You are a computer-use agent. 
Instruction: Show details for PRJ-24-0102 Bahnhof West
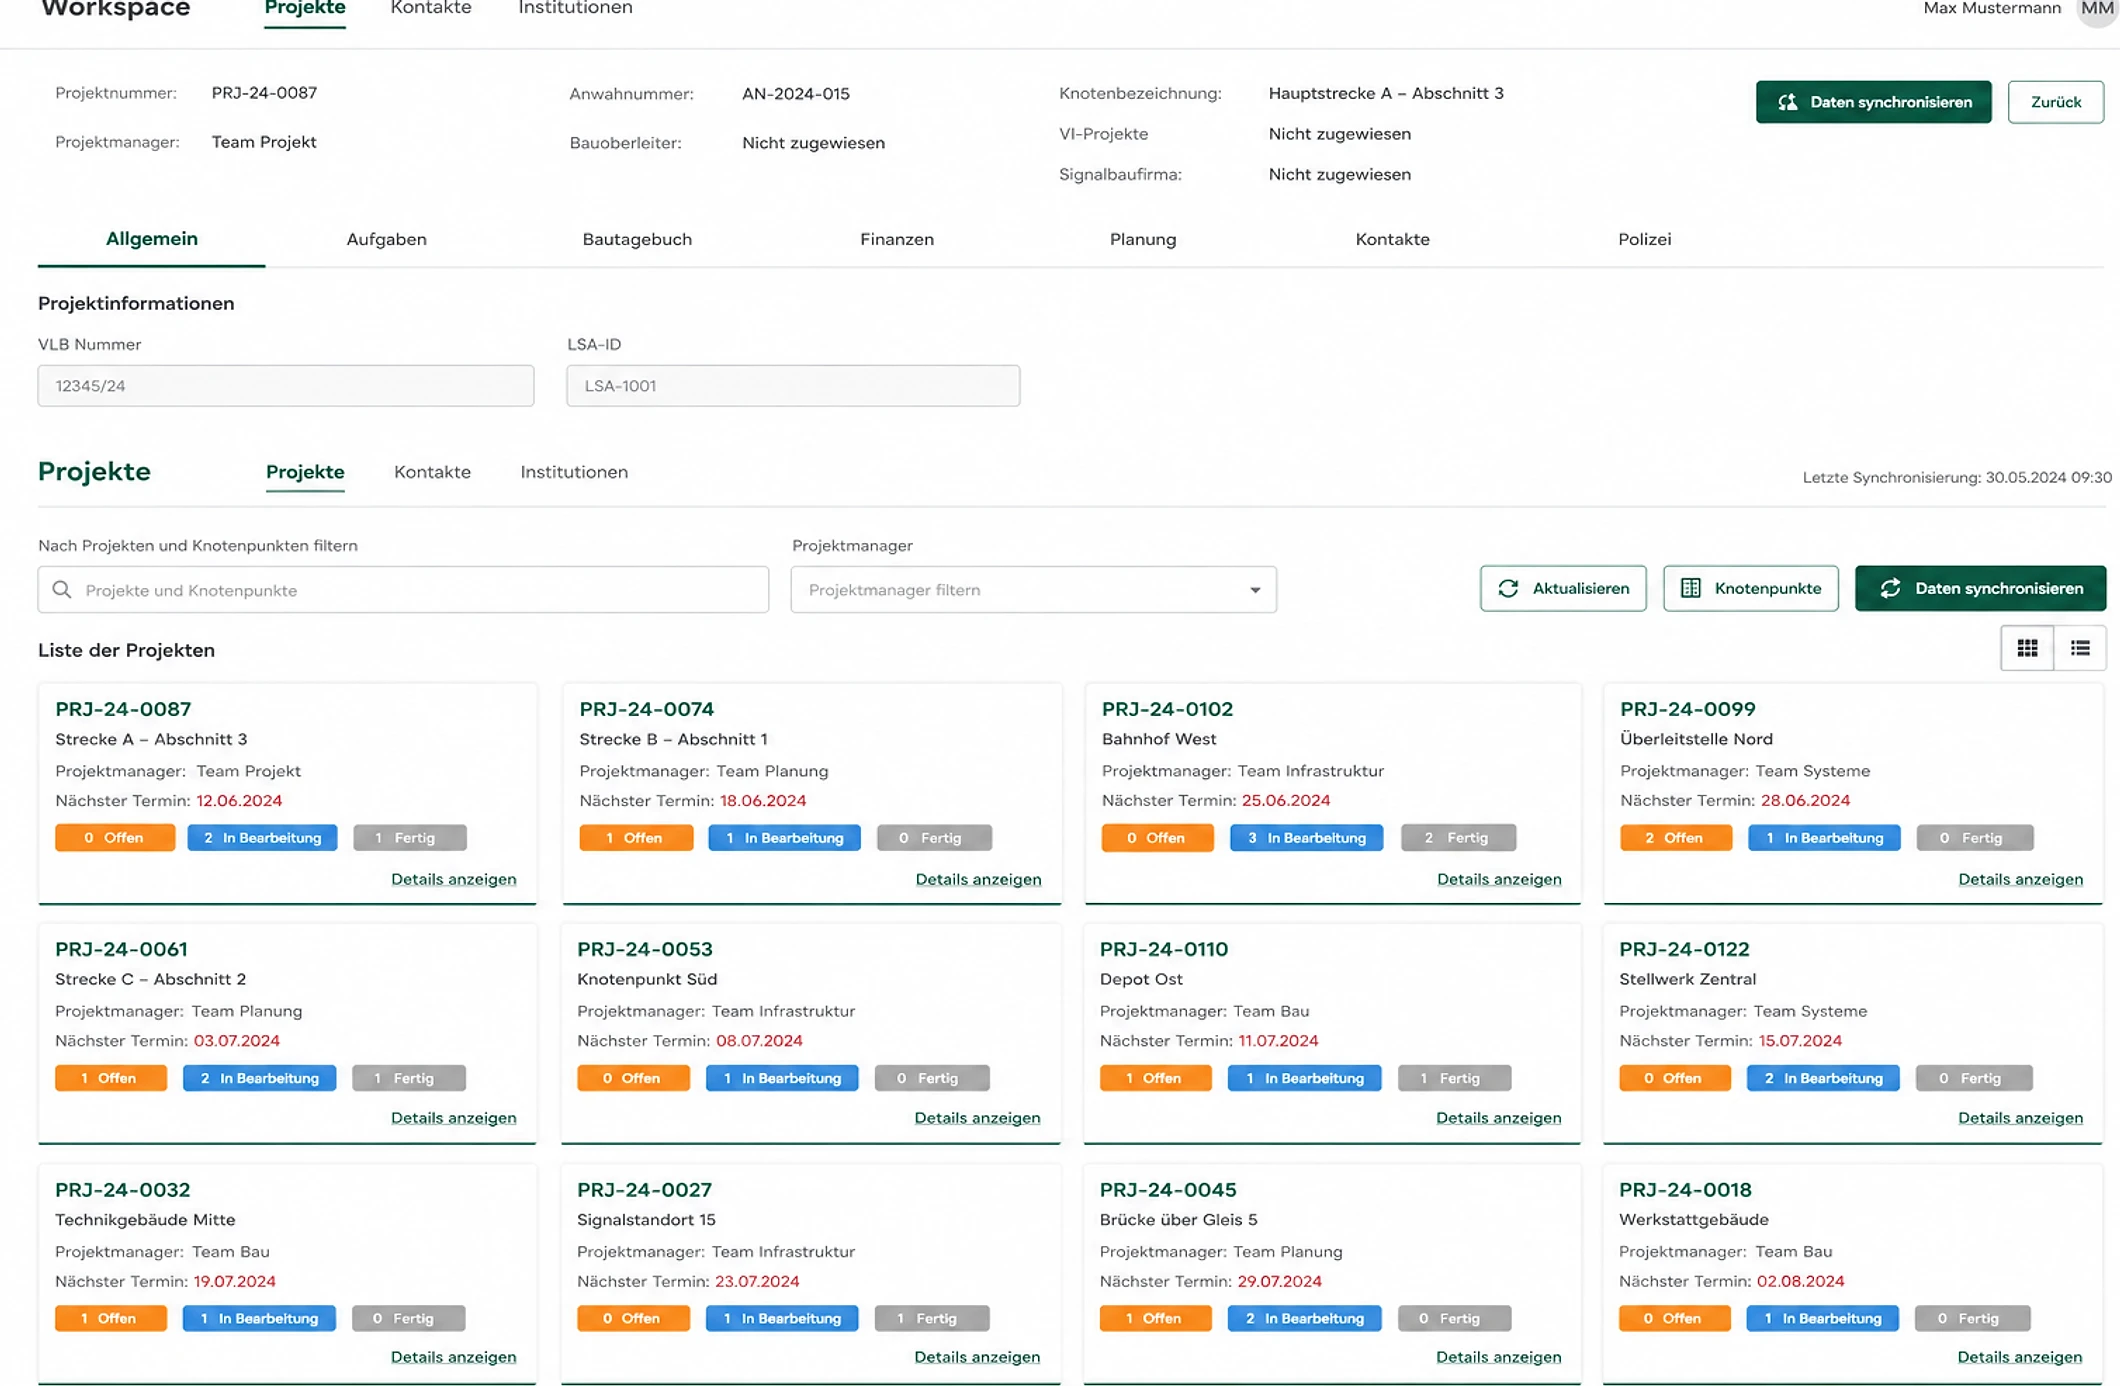point(1499,879)
